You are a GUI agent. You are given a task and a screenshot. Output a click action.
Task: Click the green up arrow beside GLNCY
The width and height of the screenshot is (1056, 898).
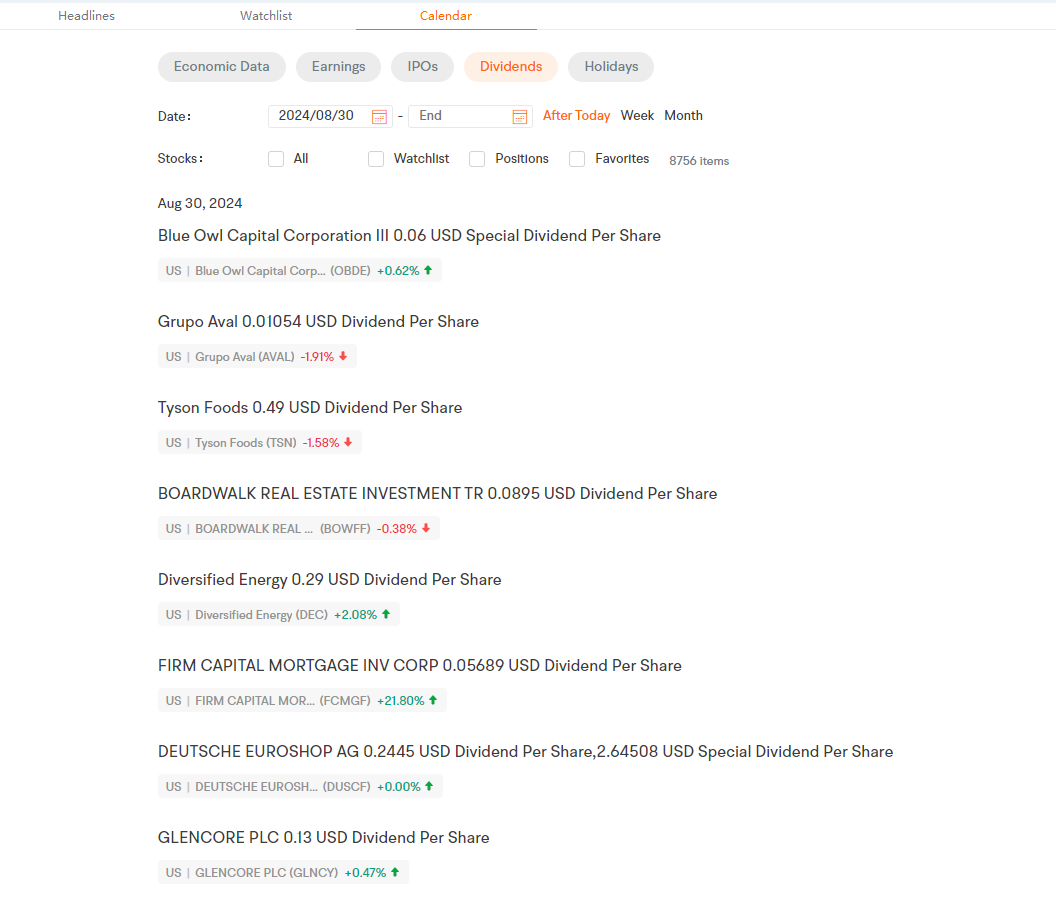[x=395, y=872]
